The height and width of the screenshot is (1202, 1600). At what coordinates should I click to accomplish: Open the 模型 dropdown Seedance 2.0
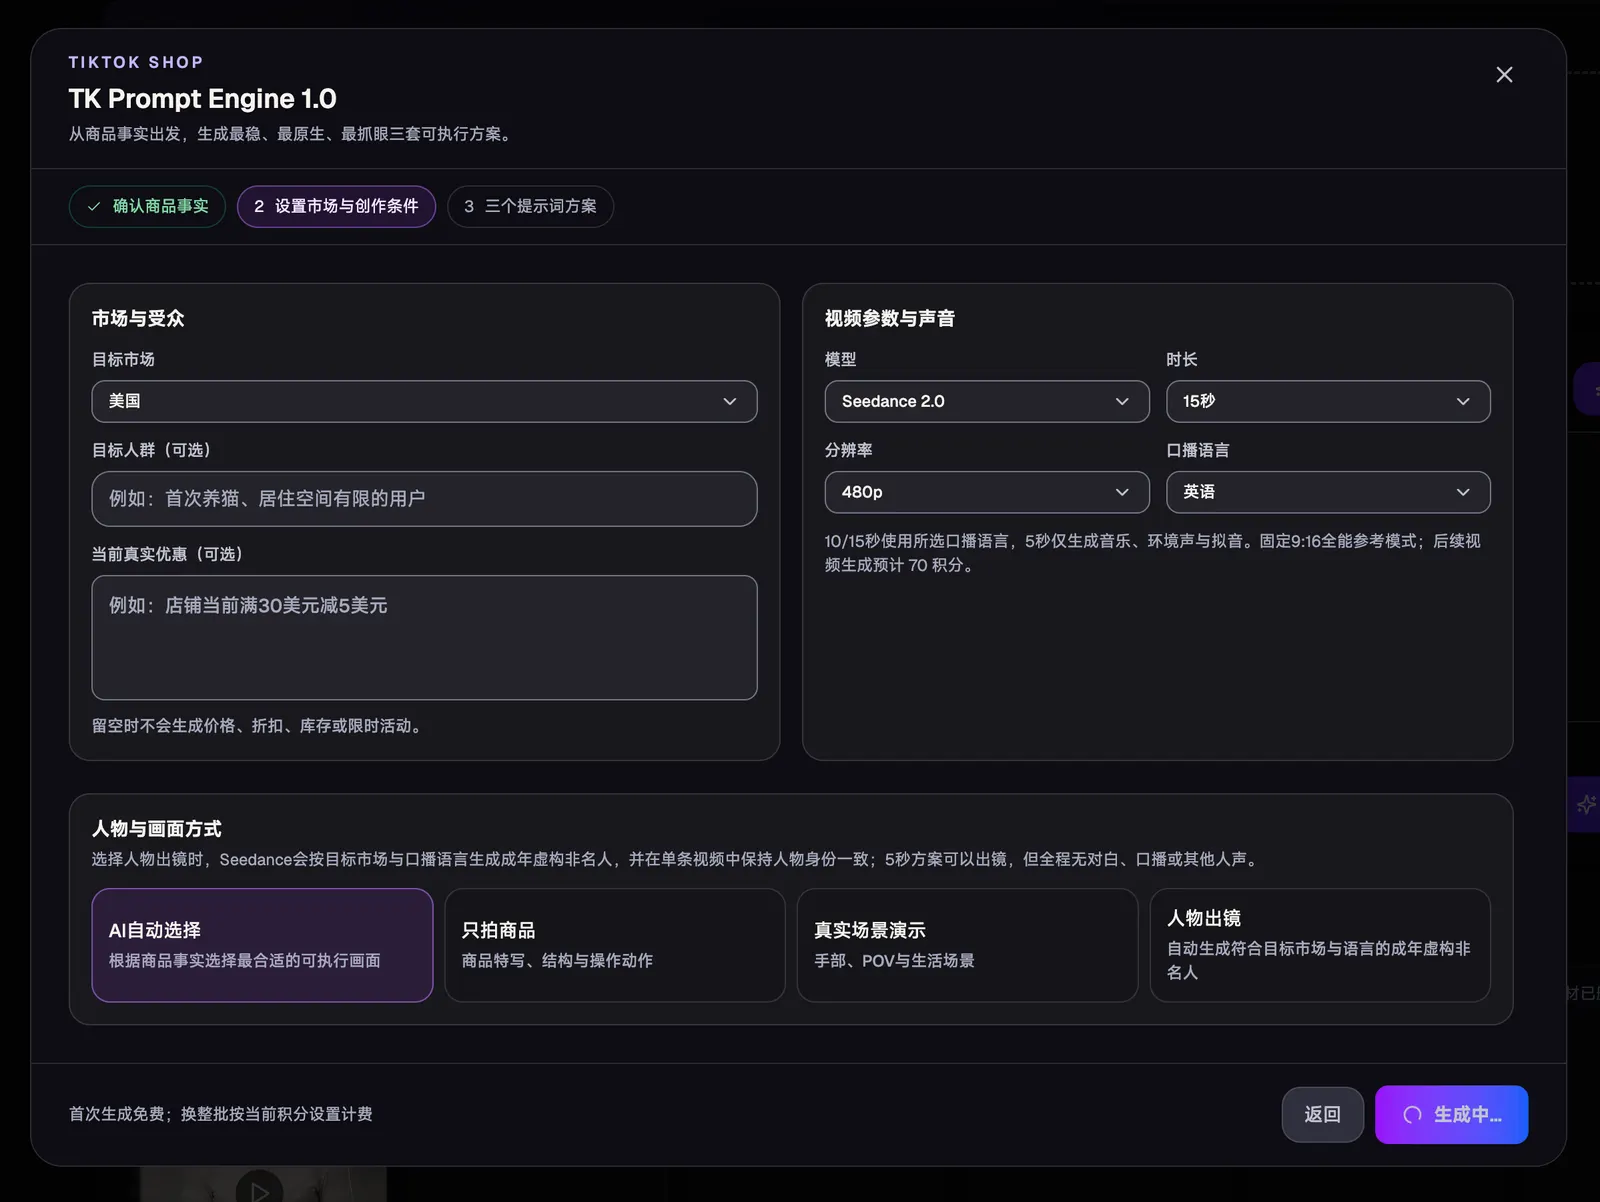[987, 401]
